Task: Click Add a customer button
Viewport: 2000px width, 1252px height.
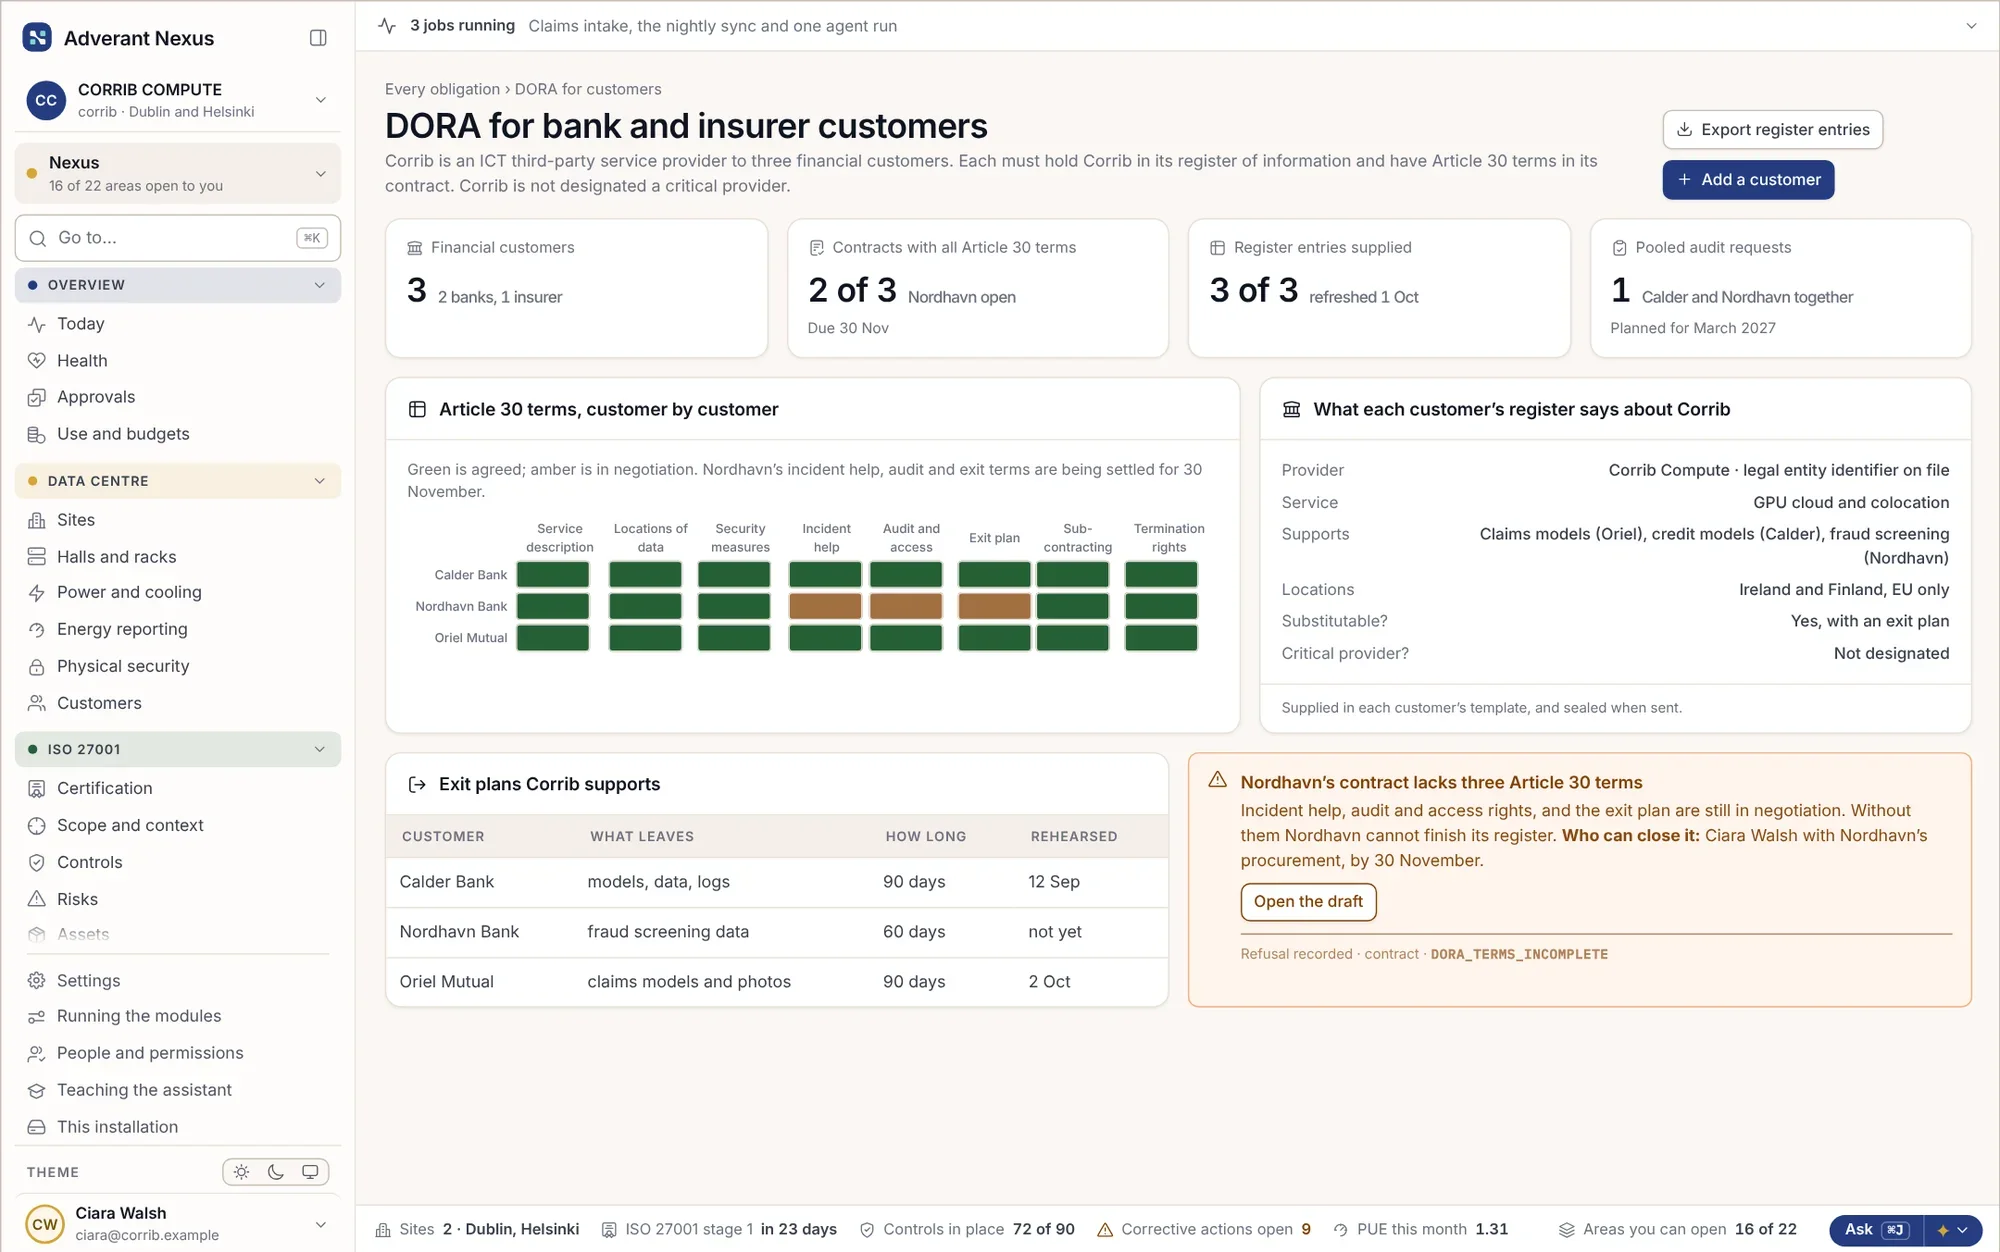Action: [1748, 180]
